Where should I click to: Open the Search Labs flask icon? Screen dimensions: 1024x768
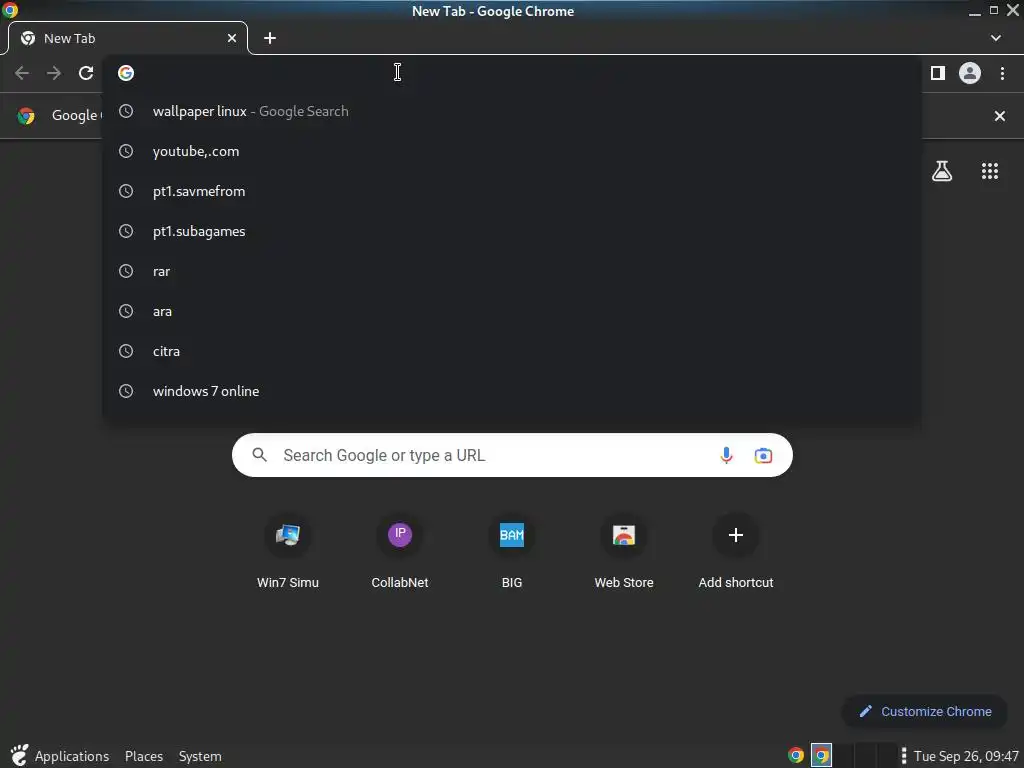[942, 171]
